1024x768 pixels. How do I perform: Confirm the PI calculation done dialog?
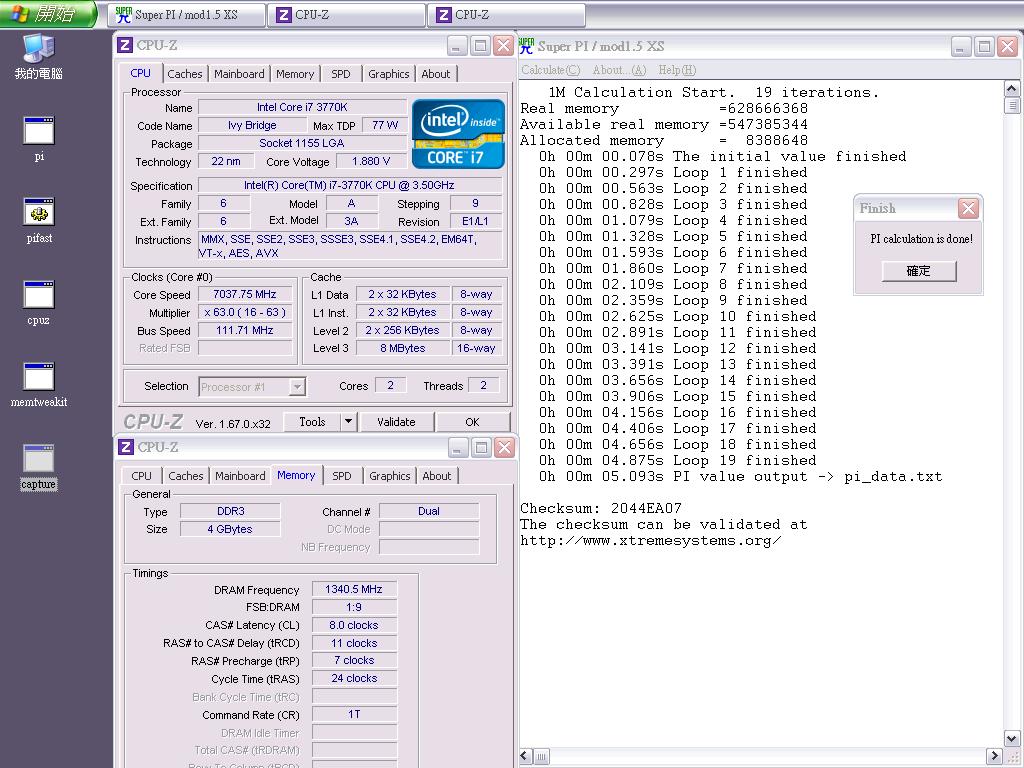pos(918,271)
